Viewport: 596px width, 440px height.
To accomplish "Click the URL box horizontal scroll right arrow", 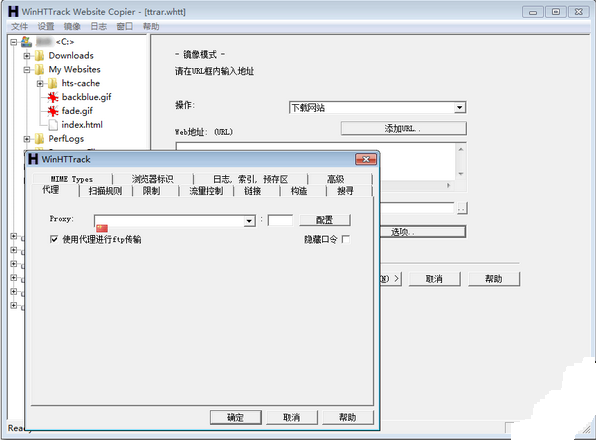I will click(449, 185).
